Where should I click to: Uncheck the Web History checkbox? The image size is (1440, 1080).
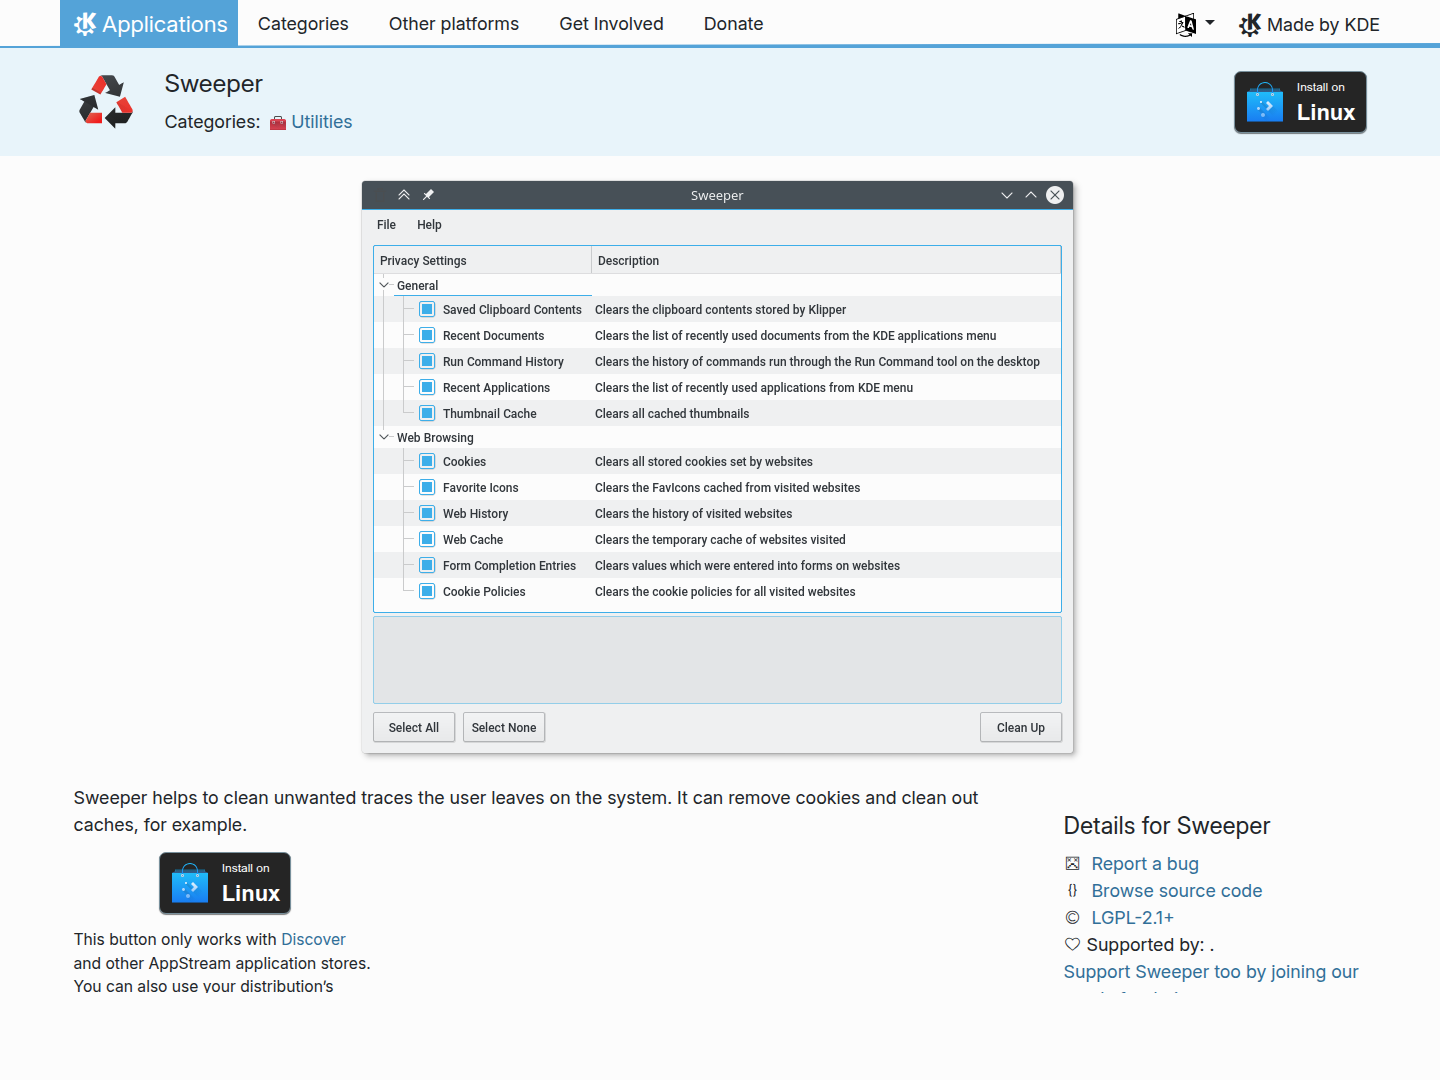pyautogui.click(x=427, y=513)
